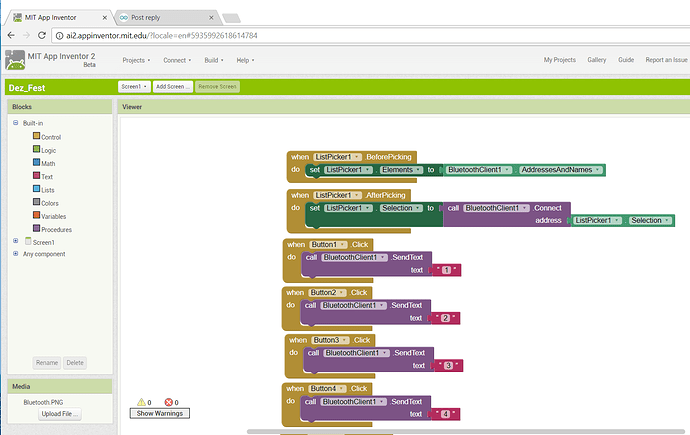Click the horizontal scrollbar of the Viewer
This screenshot has width=690, height=435.
[466, 431]
